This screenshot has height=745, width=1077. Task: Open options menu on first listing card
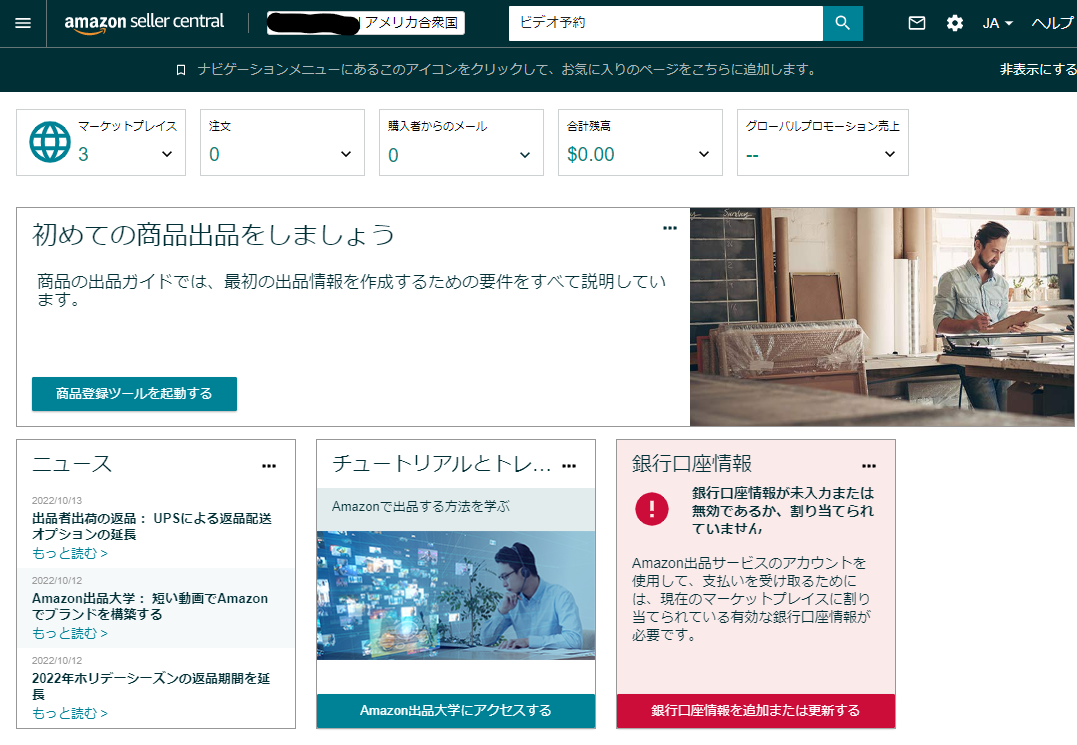[670, 228]
